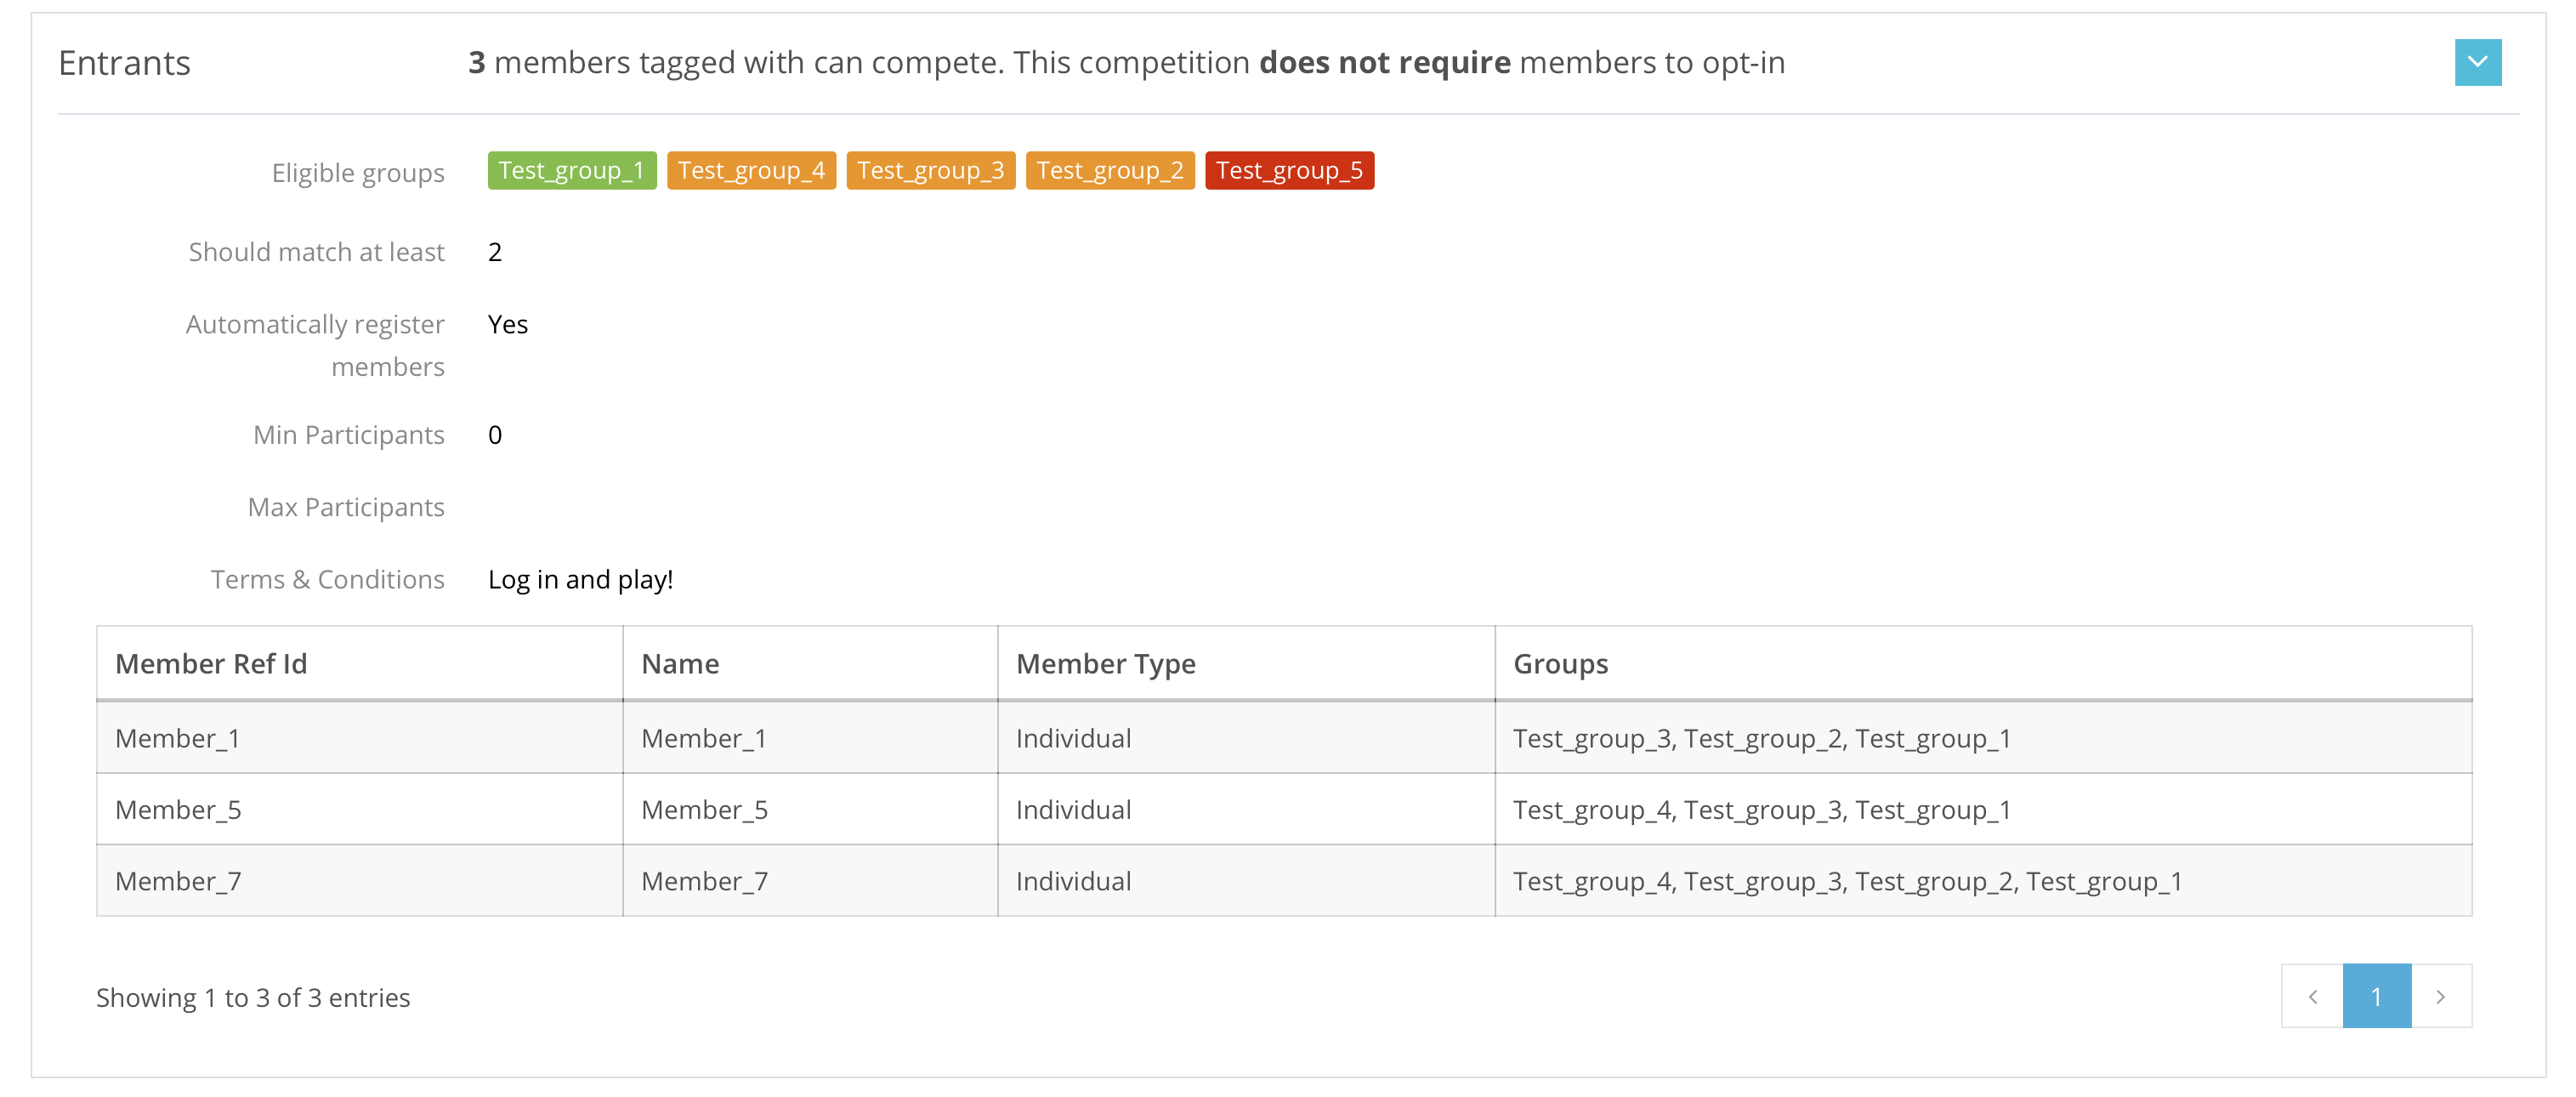The width and height of the screenshot is (2576, 1097).
Task: Click the Terms & Conditions label
Action: (327, 578)
